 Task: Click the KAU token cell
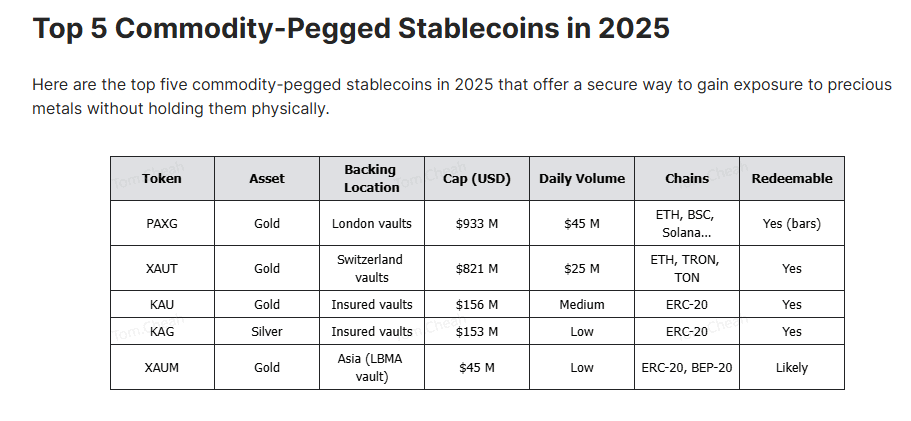coord(162,305)
